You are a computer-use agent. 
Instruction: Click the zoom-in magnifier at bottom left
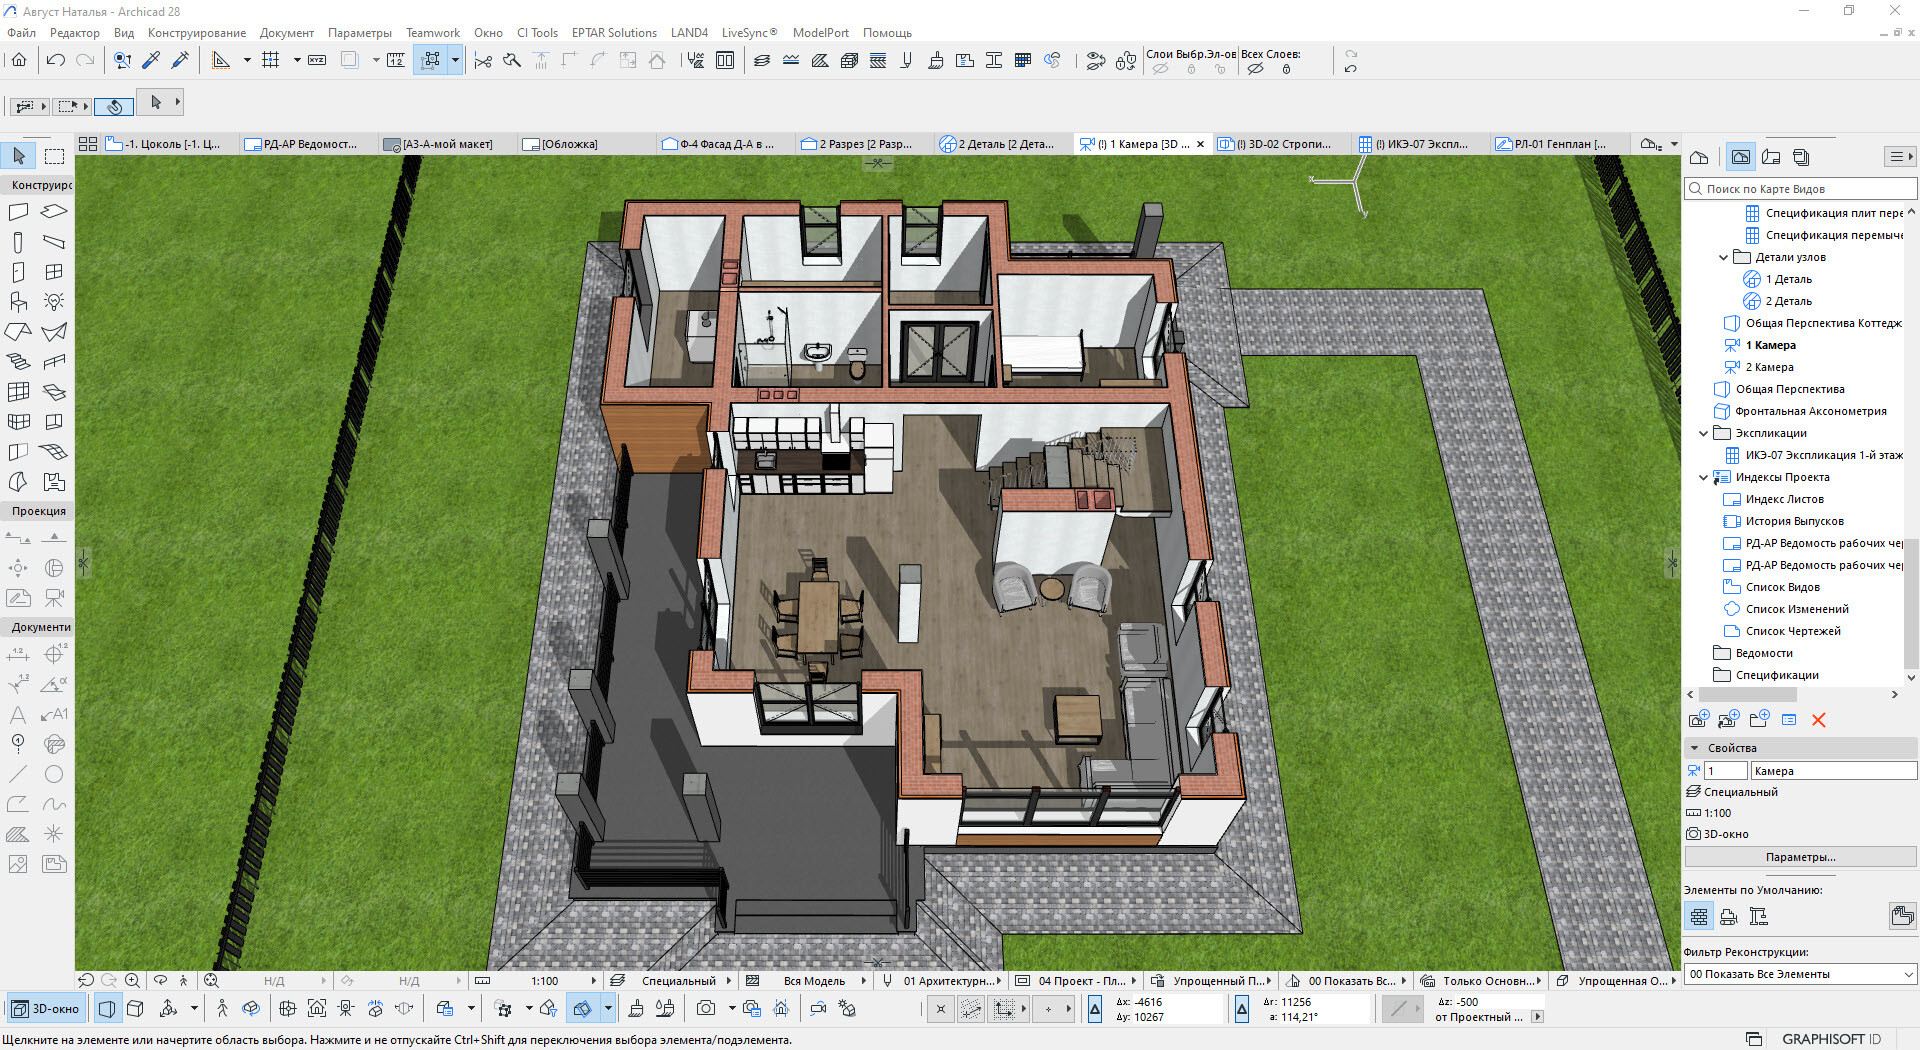tap(132, 981)
